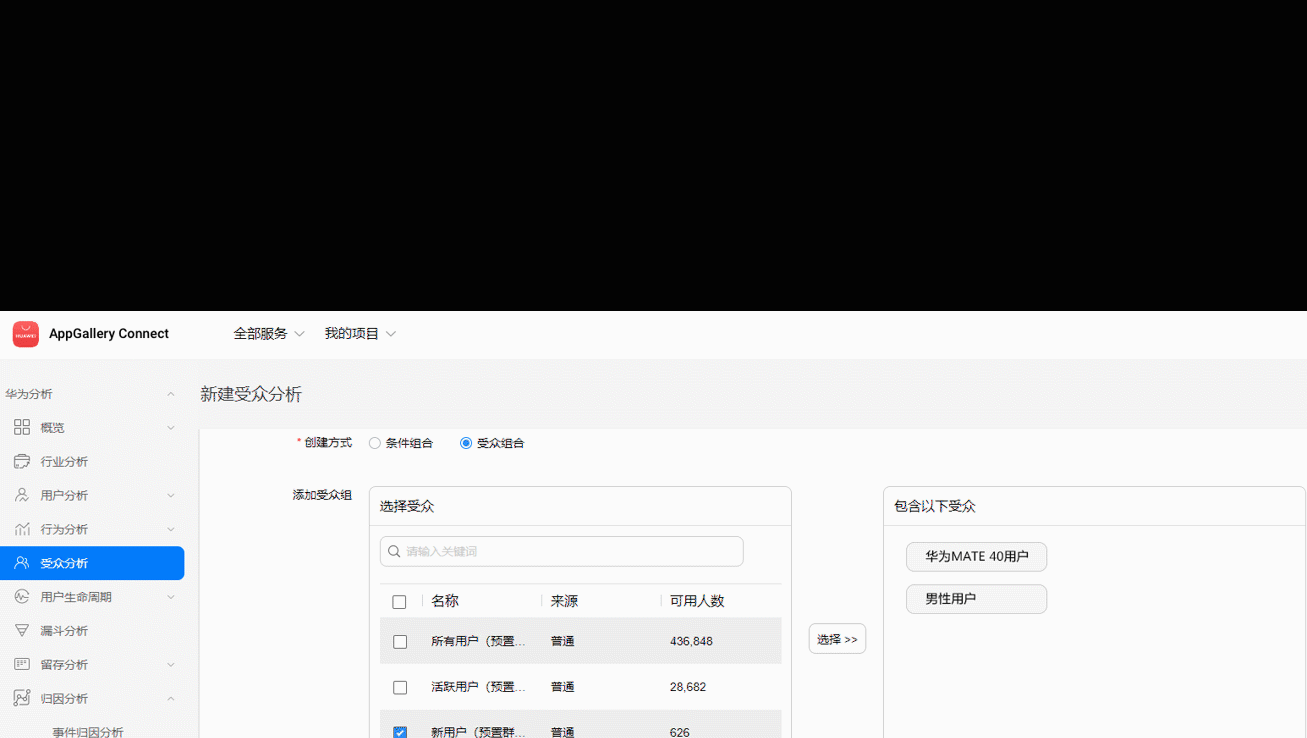Open the 全部服务 dropdown

(x=267, y=334)
